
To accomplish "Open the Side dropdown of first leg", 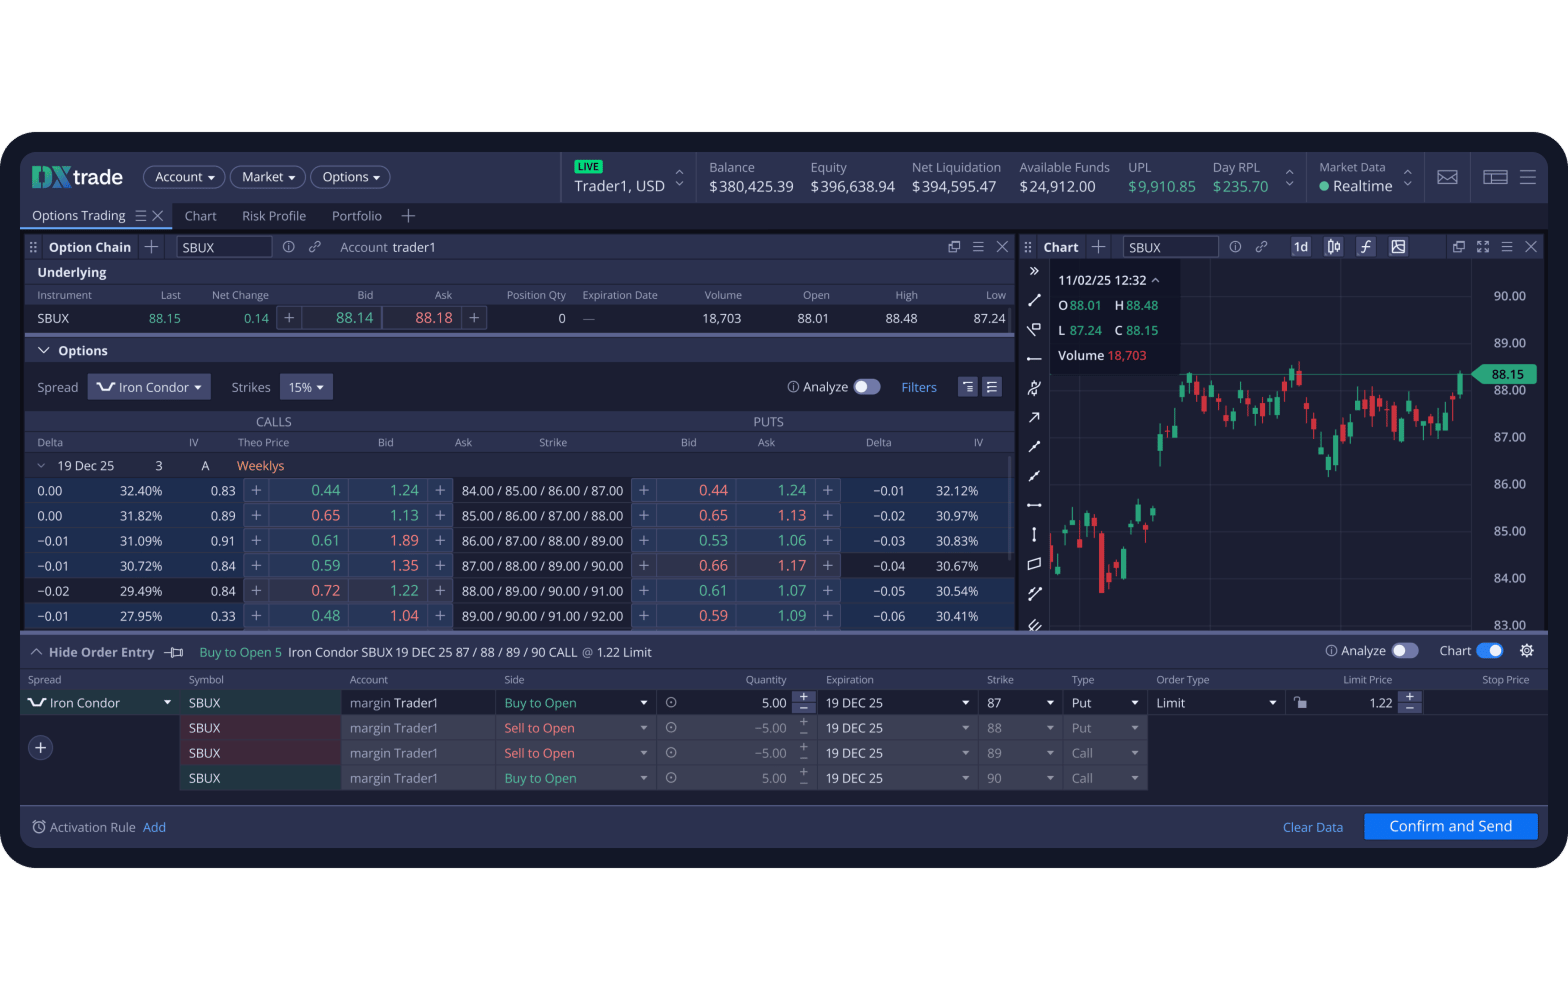I will 575,703.
